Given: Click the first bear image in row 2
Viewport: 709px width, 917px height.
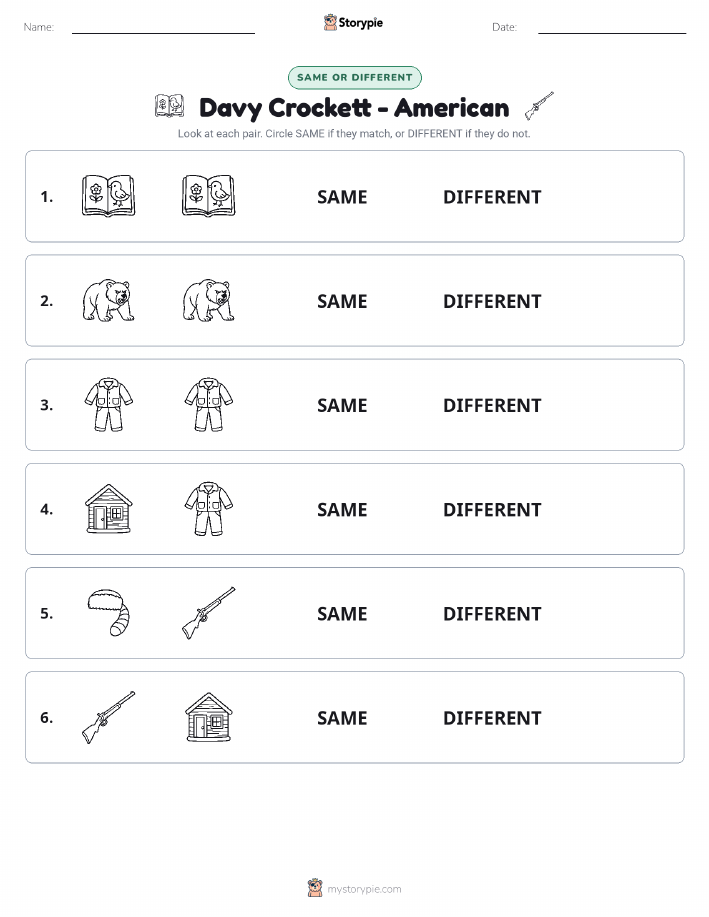Looking at the screenshot, I should click(108, 301).
